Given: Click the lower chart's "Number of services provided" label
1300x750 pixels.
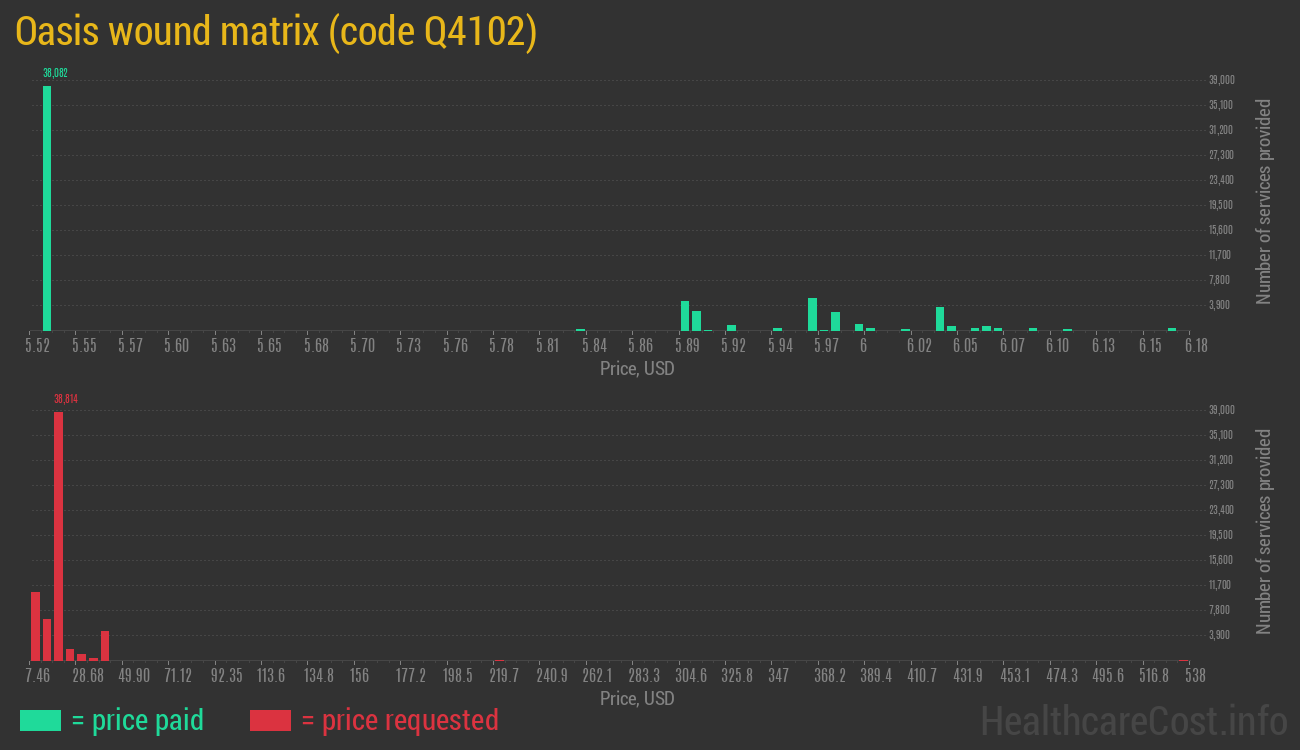Looking at the screenshot, I should [1264, 532].
